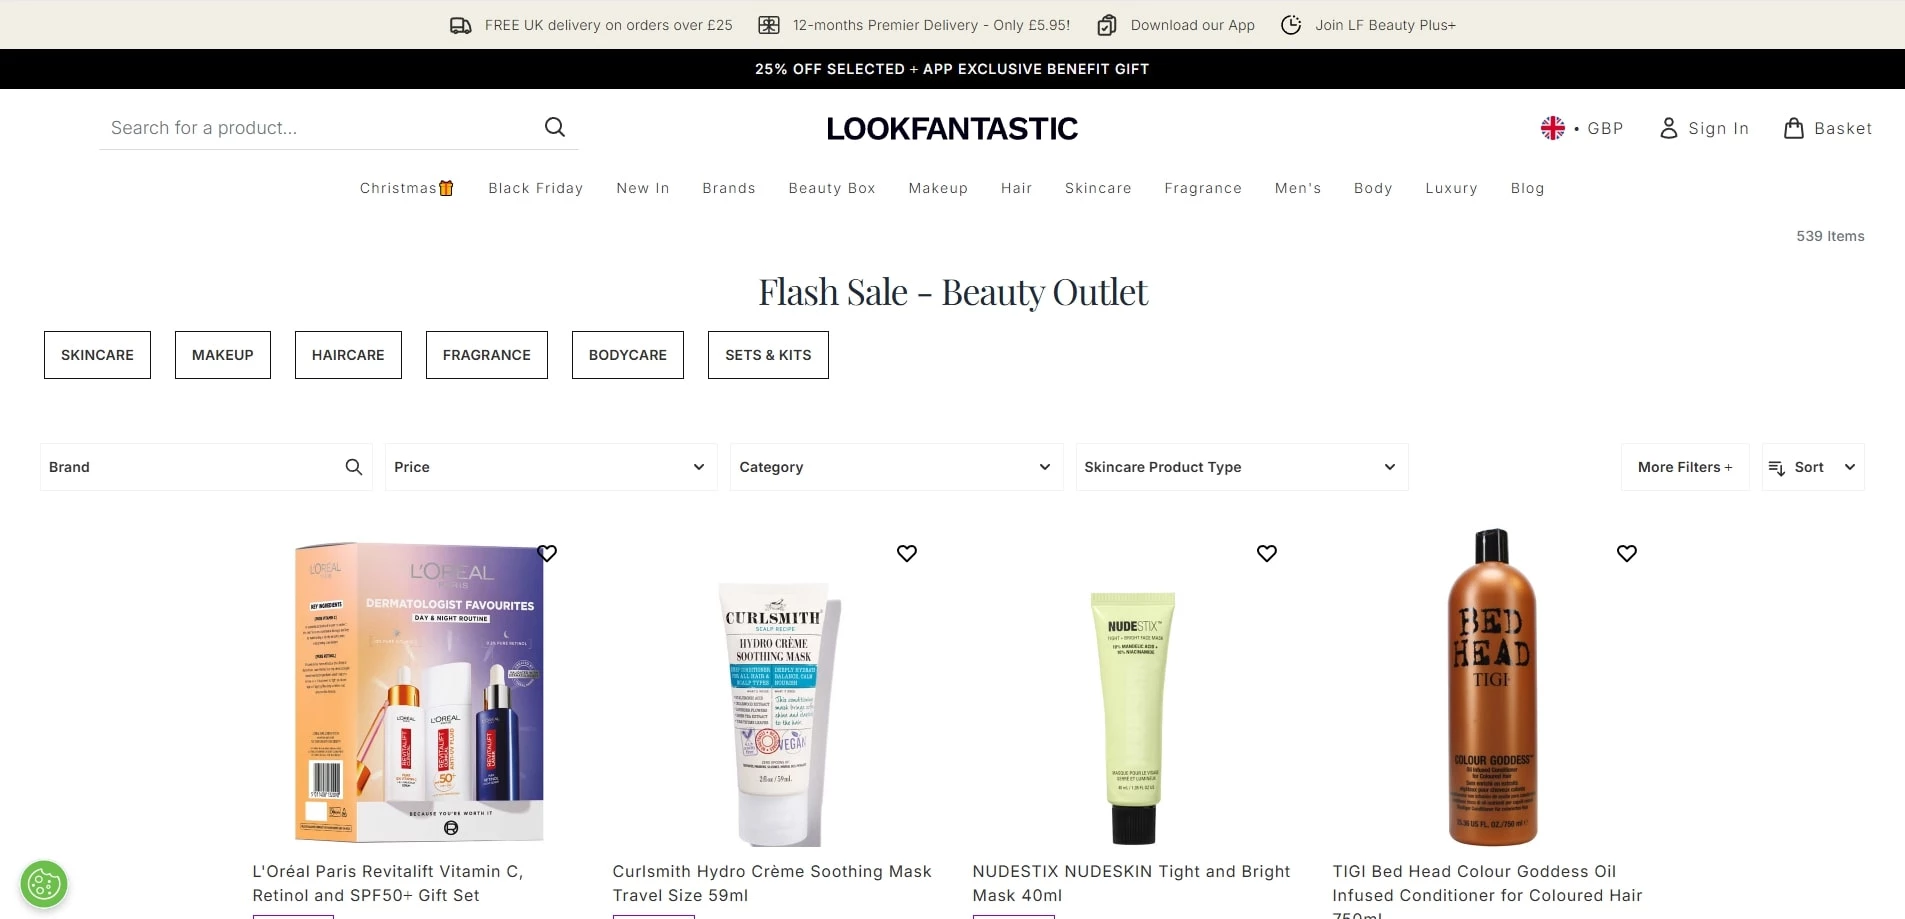
Task: Click the Join LF Beauty Plus icon
Action: 1291,24
